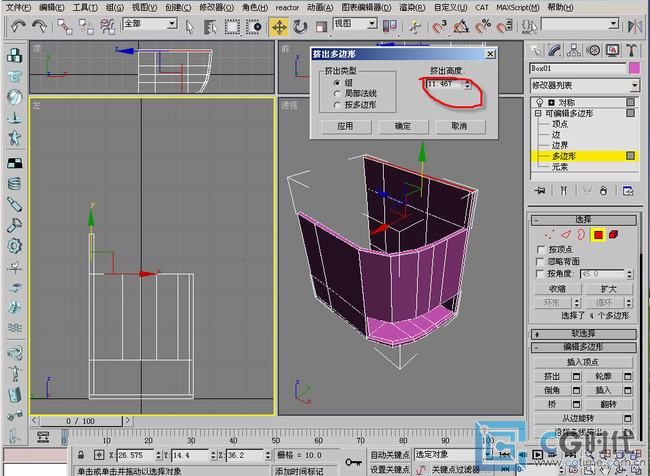Open the Motion command panel tab
650x476 pixels.
click(593, 51)
